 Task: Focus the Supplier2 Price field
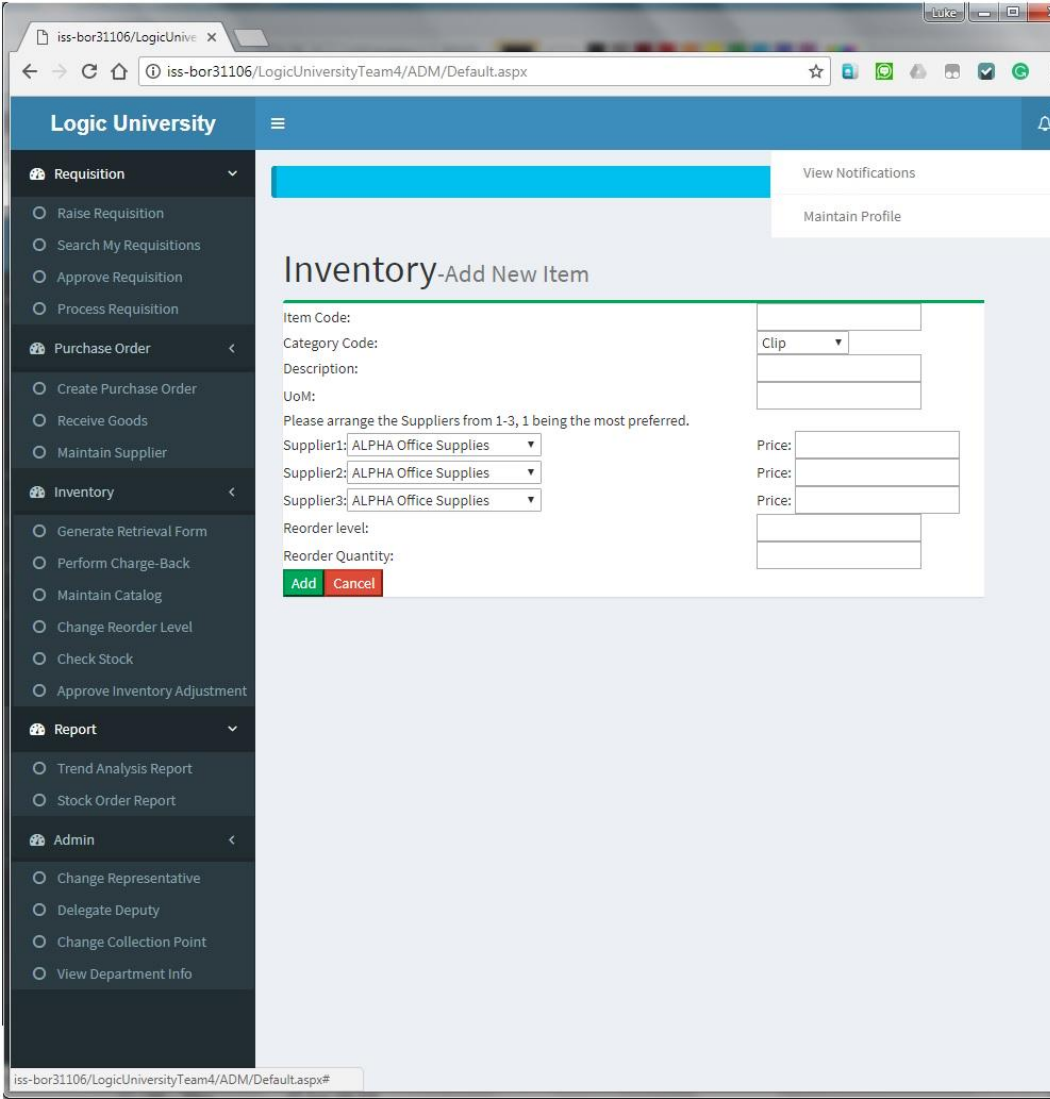[877, 473]
